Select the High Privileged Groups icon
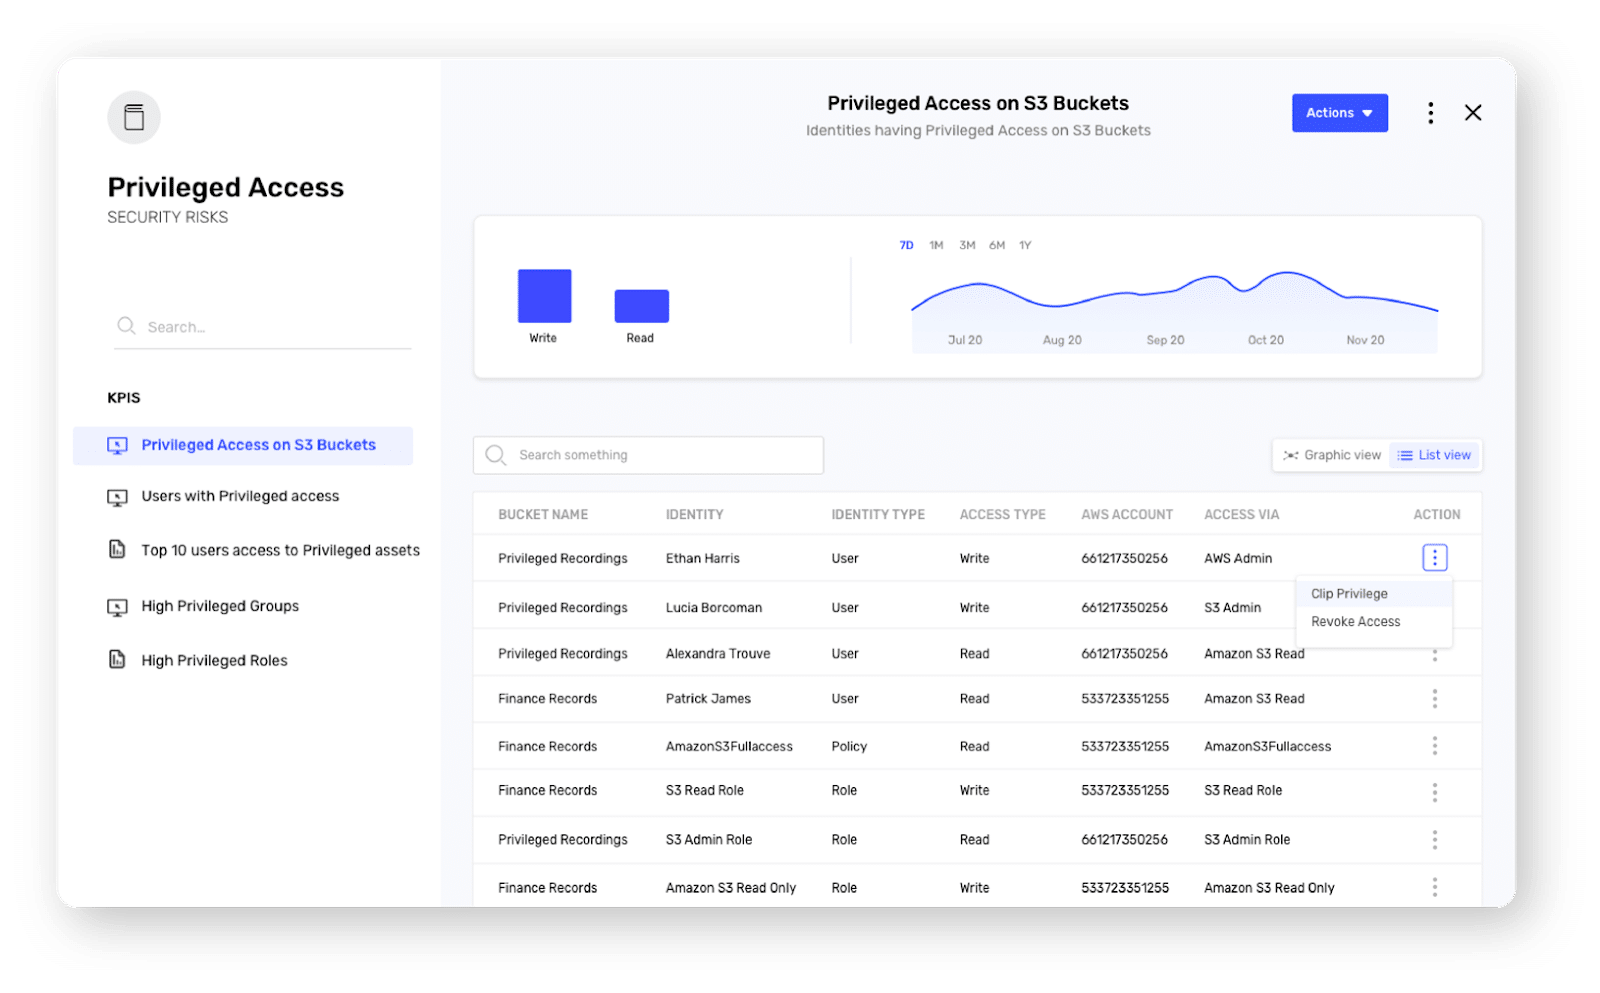 [116, 606]
